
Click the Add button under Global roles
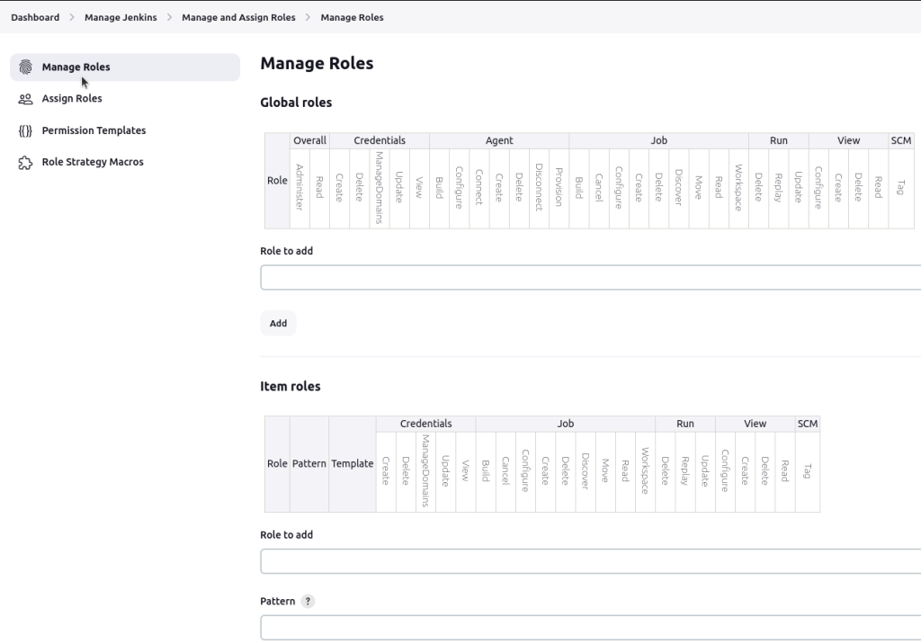click(x=278, y=323)
